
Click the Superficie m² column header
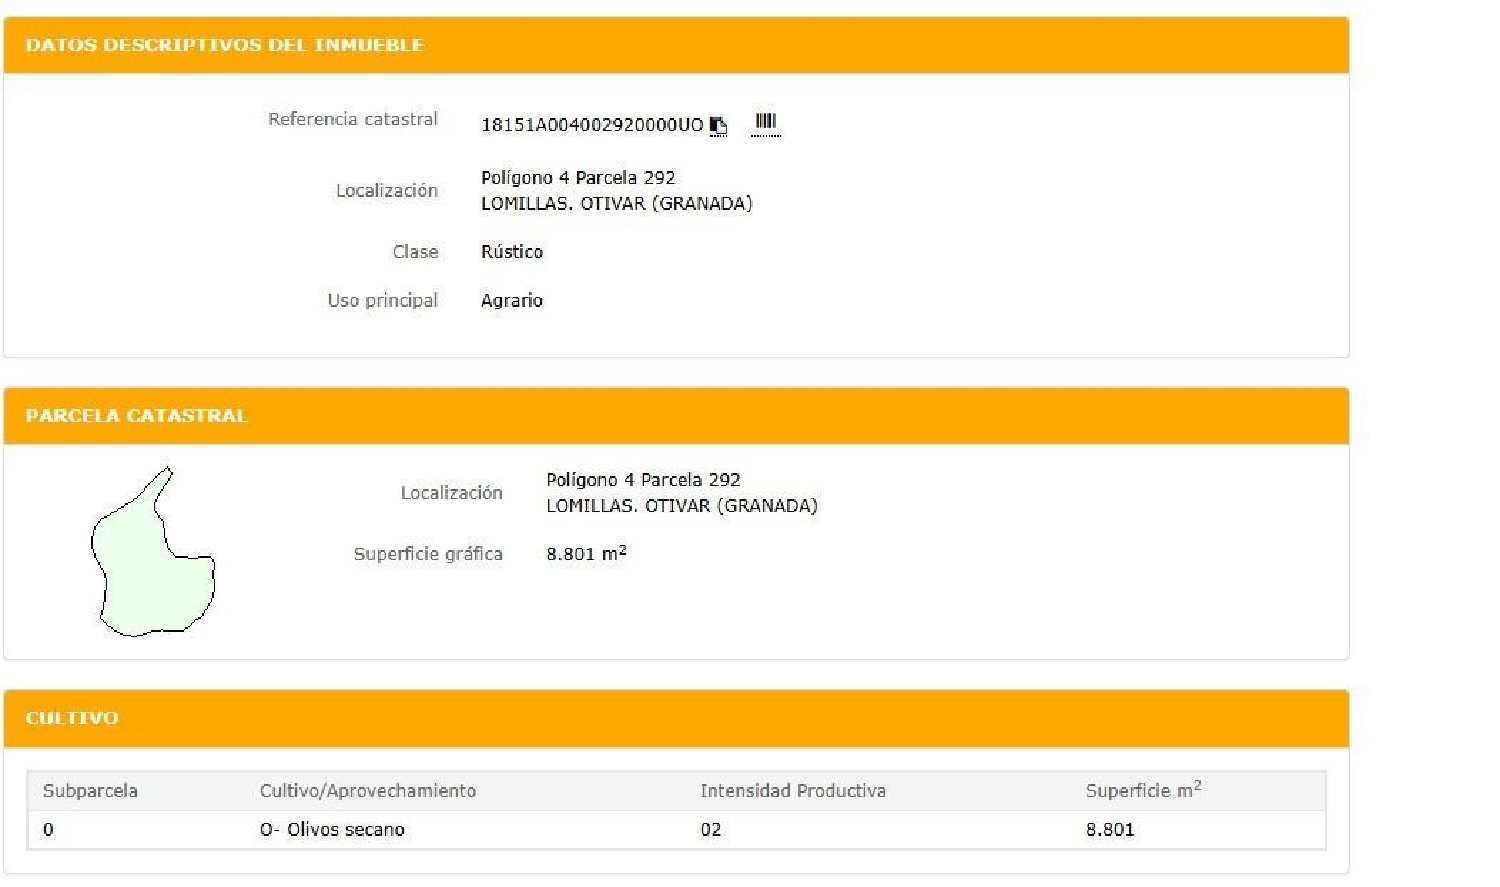(x=1145, y=789)
